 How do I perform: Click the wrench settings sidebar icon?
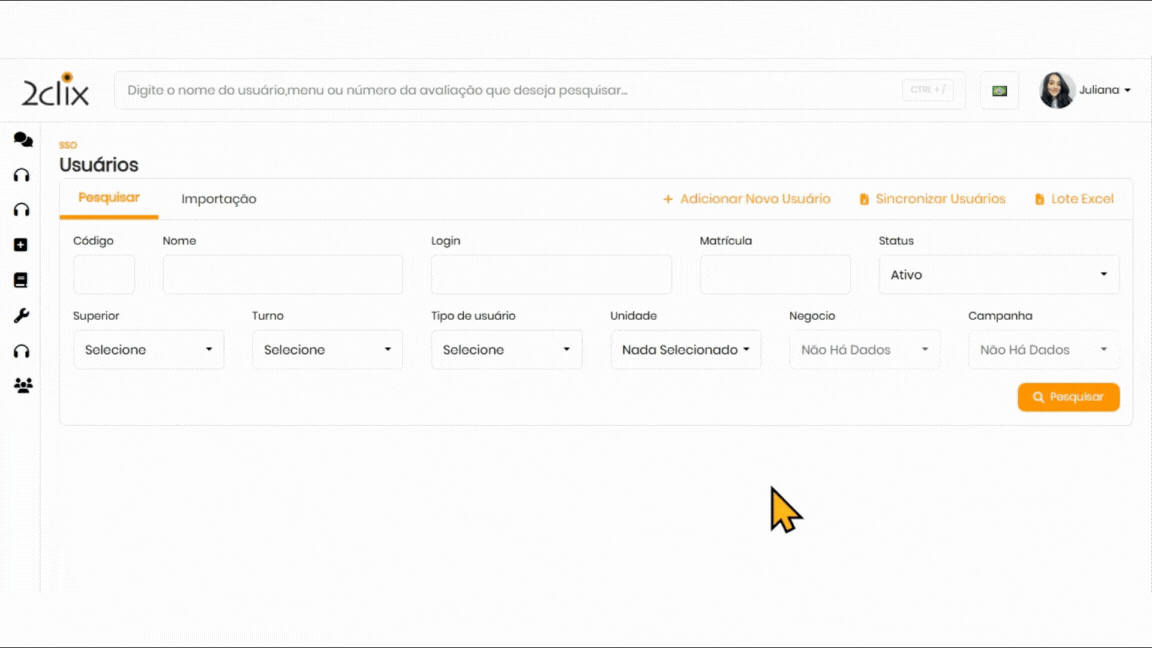(21, 316)
